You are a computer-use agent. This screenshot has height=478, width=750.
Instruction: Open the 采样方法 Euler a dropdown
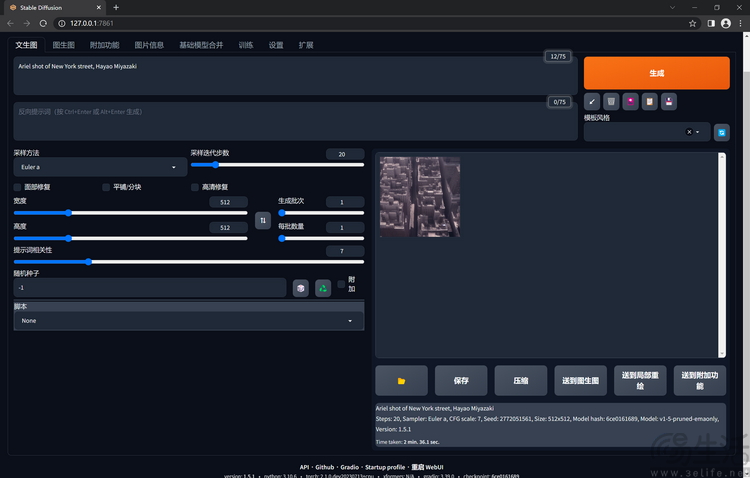click(100, 167)
